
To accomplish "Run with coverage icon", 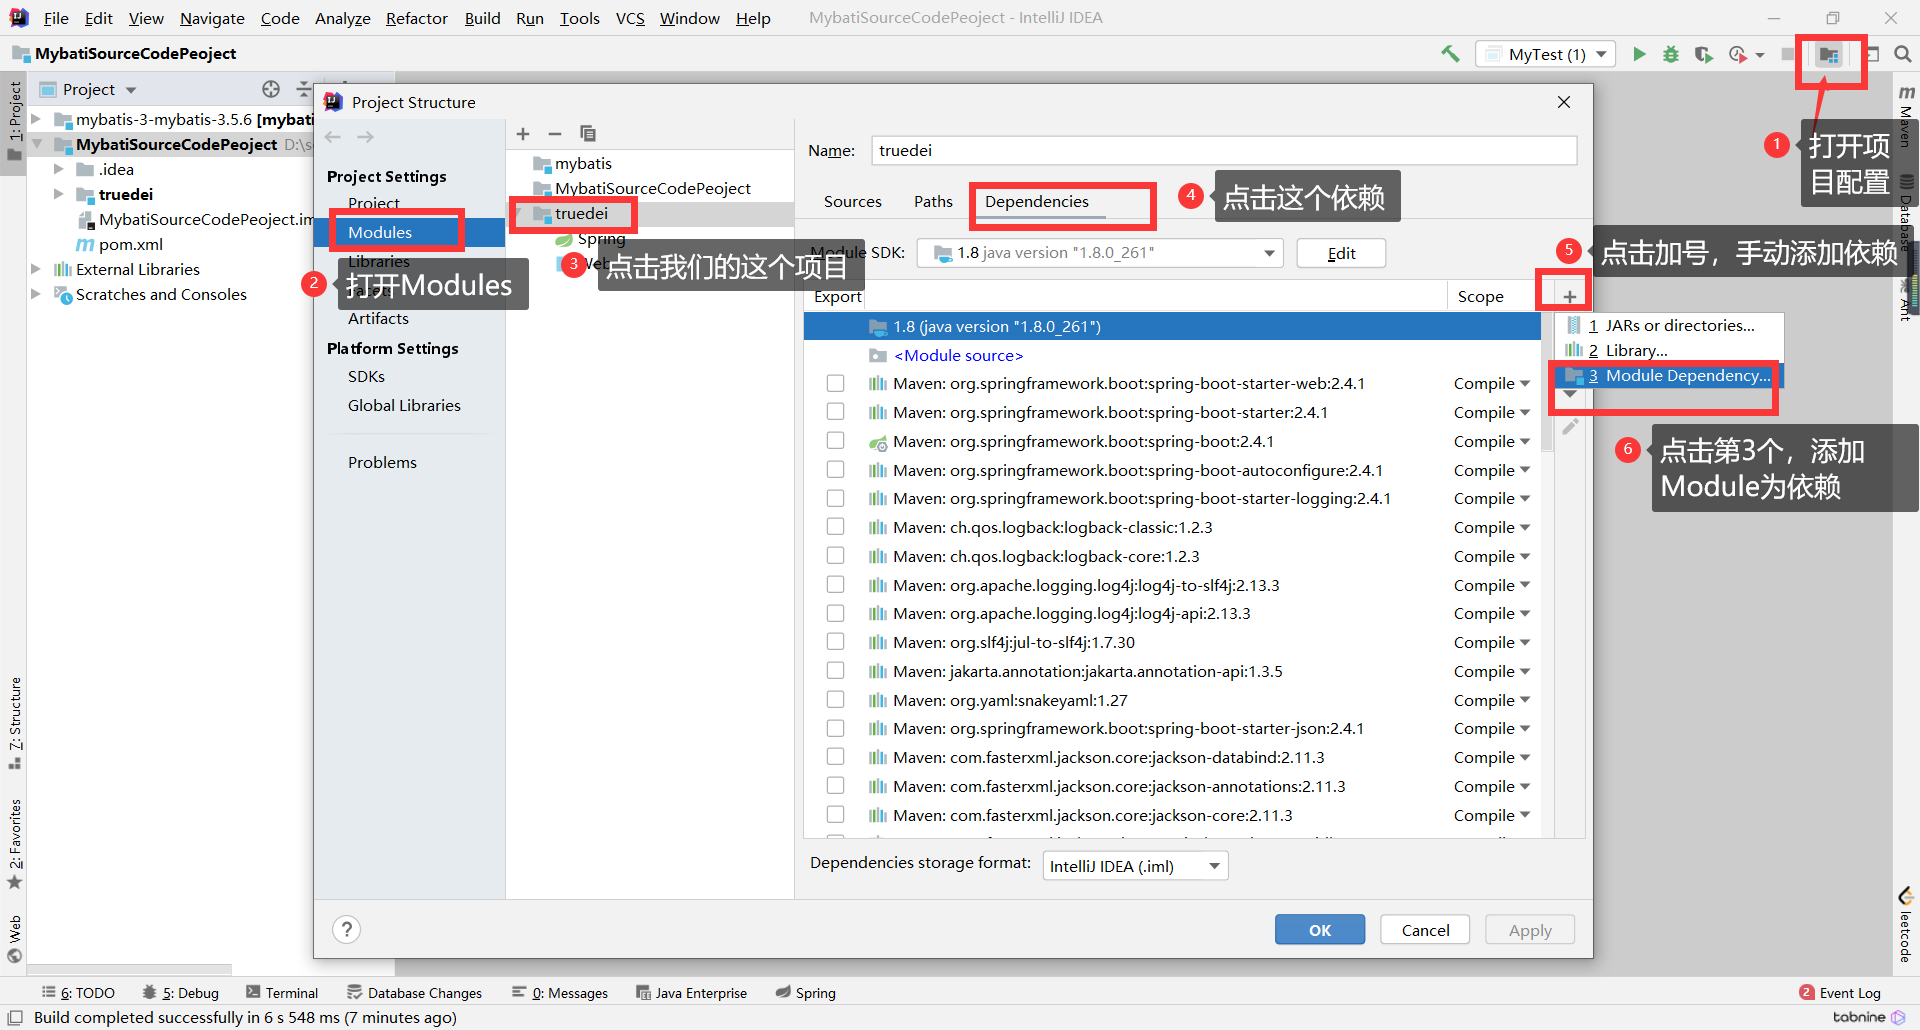I will point(1704,54).
